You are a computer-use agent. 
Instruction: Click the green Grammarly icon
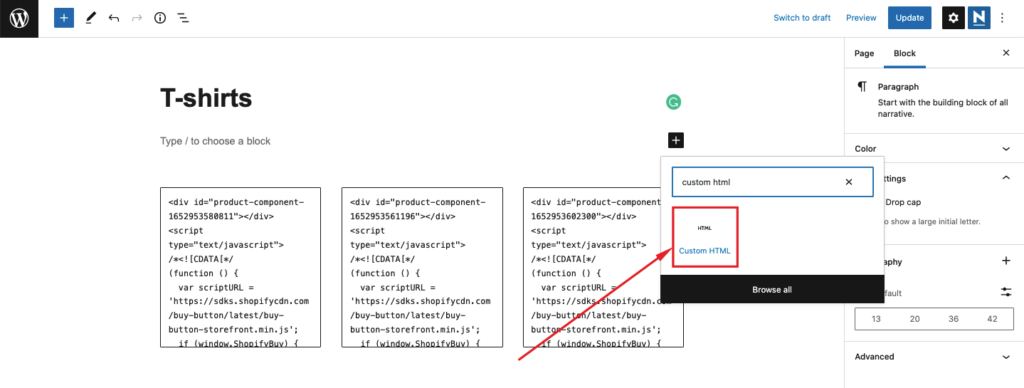coord(673,102)
